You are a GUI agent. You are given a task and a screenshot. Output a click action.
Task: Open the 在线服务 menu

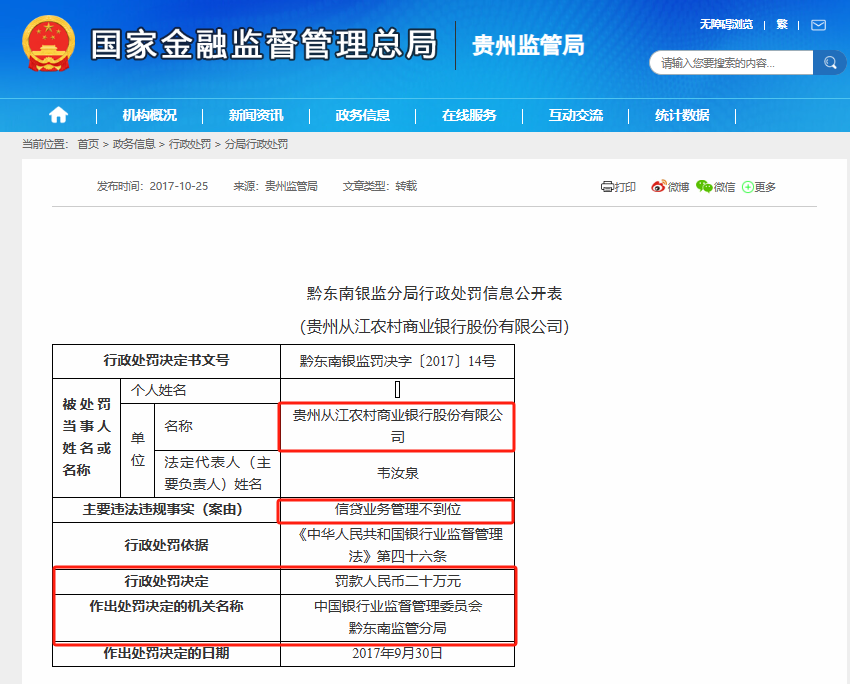pyautogui.click(x=469, y=115)
